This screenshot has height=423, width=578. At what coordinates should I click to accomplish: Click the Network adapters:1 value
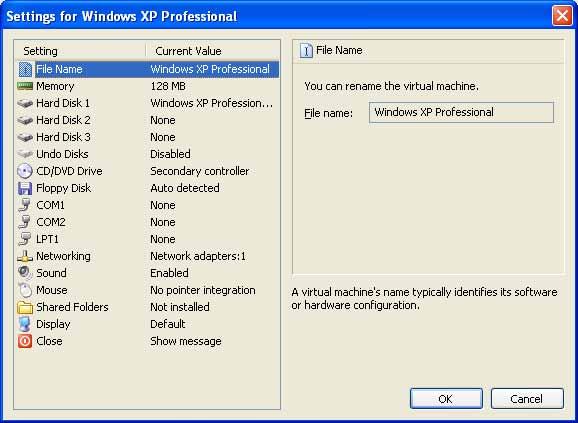click(198, 256)
